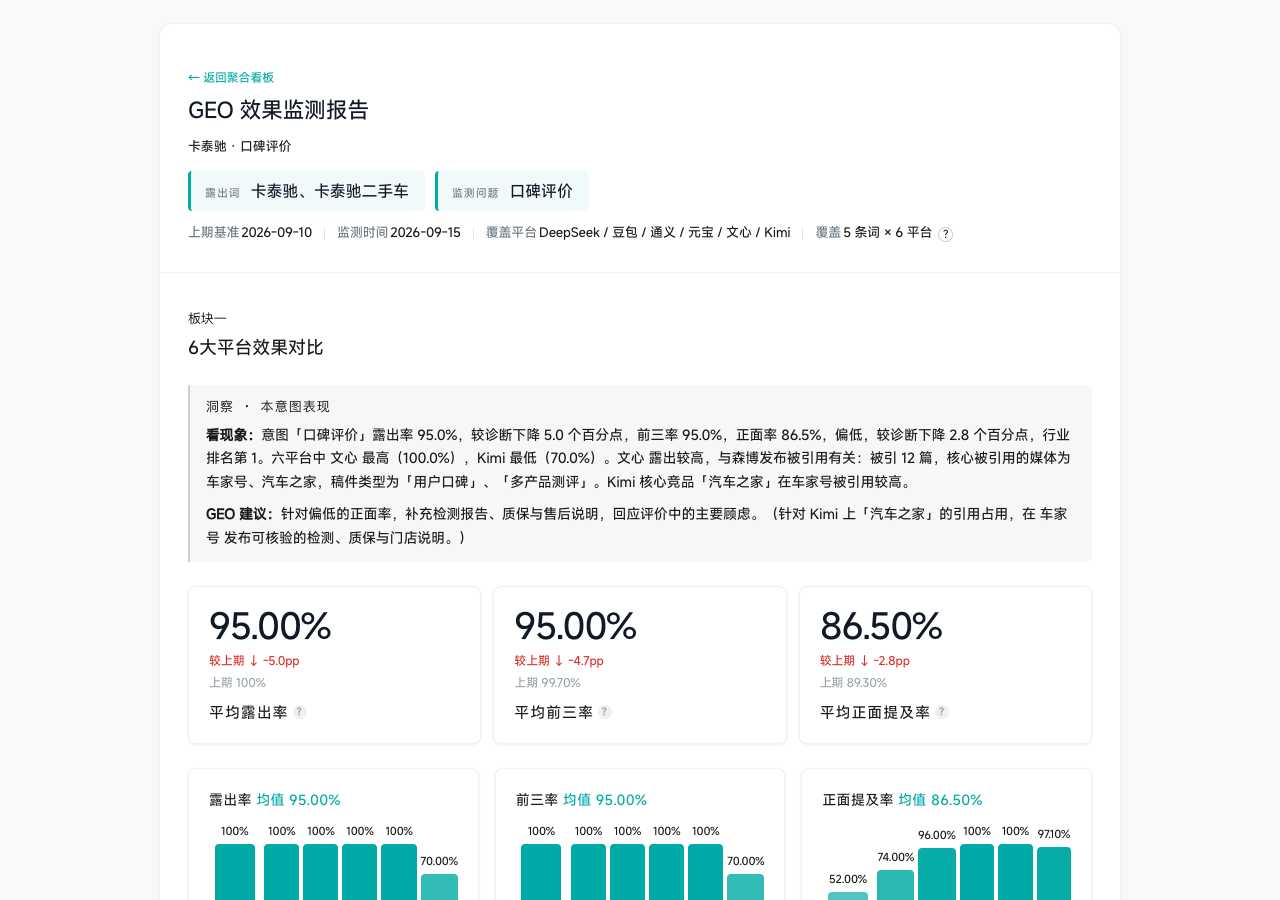Click the 95.00% value in 平均露出率 card

tap(270, 626)
